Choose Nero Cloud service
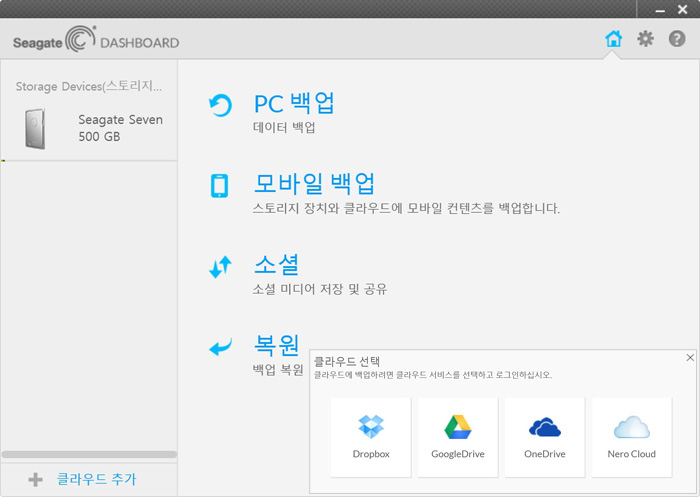Viewport: 700px width, 497px height. point(632,437)
